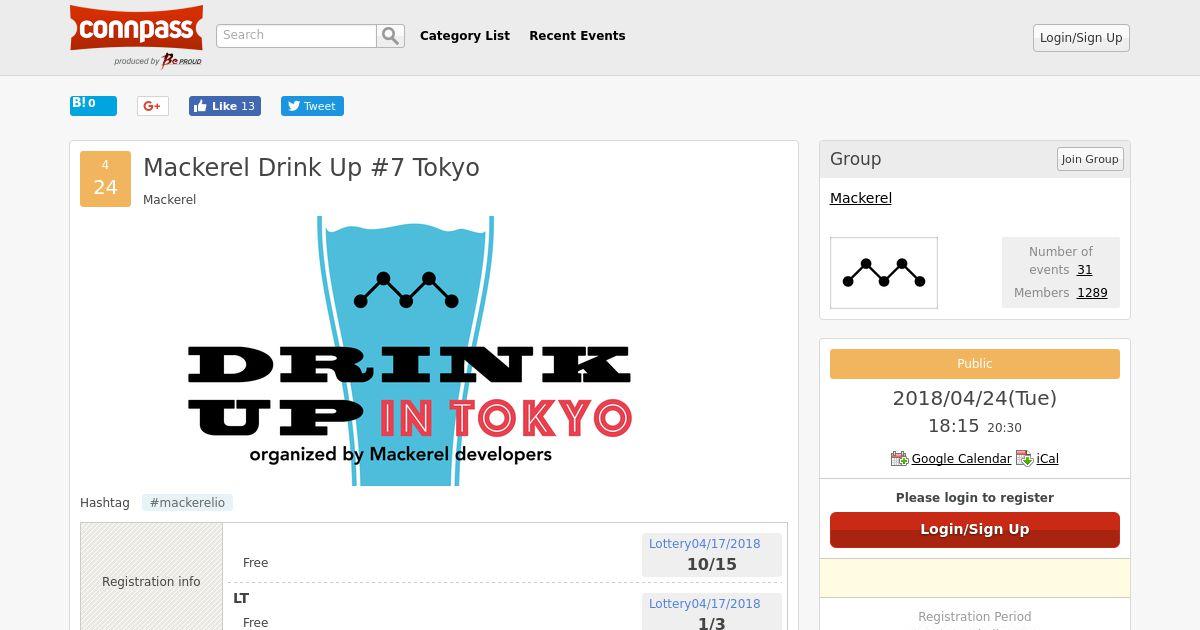Click the 18:15 start time
Image resolution: width=1200 pixels, height=630 pixels.
point(953,426)
